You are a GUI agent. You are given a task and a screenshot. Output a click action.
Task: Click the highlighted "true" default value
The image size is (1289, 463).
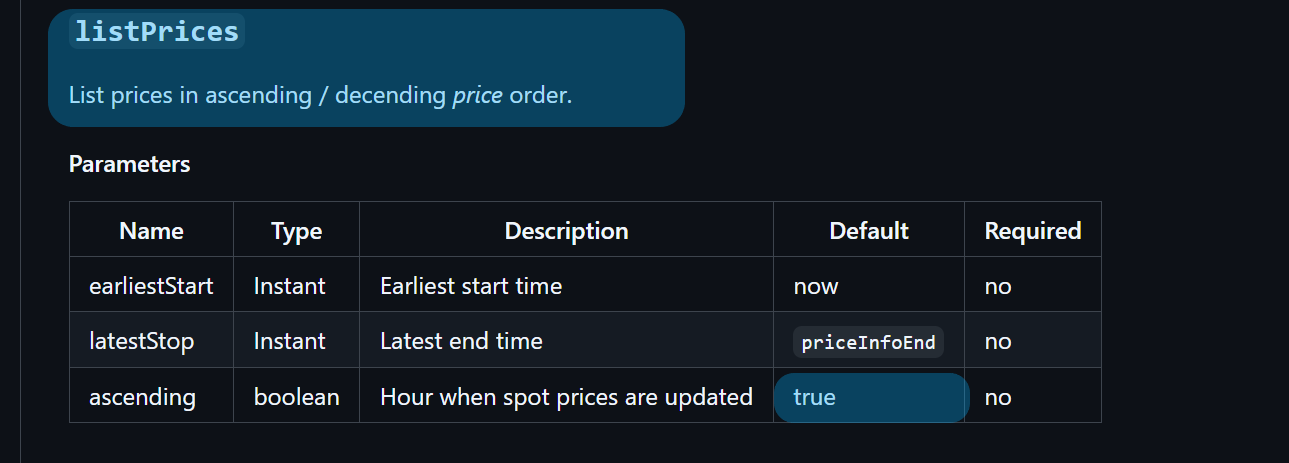814,397
